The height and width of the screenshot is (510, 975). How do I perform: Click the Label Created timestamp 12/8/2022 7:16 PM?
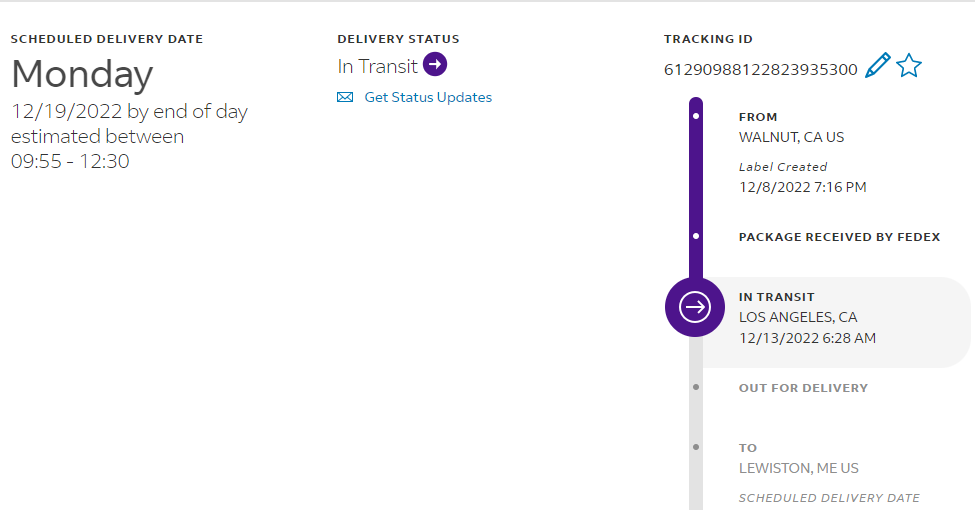click(802, 187)
